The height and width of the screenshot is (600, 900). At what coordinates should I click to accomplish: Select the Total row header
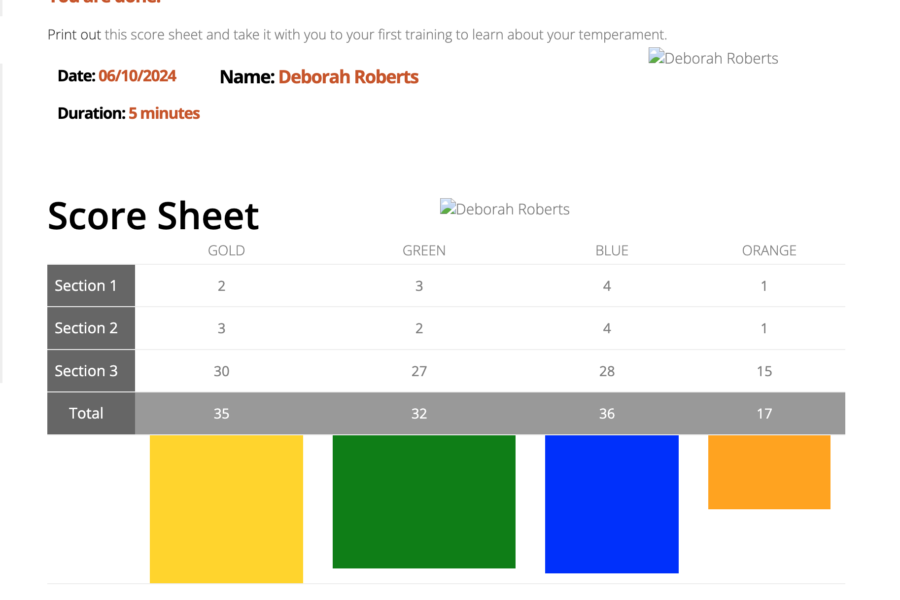(91, 413)
